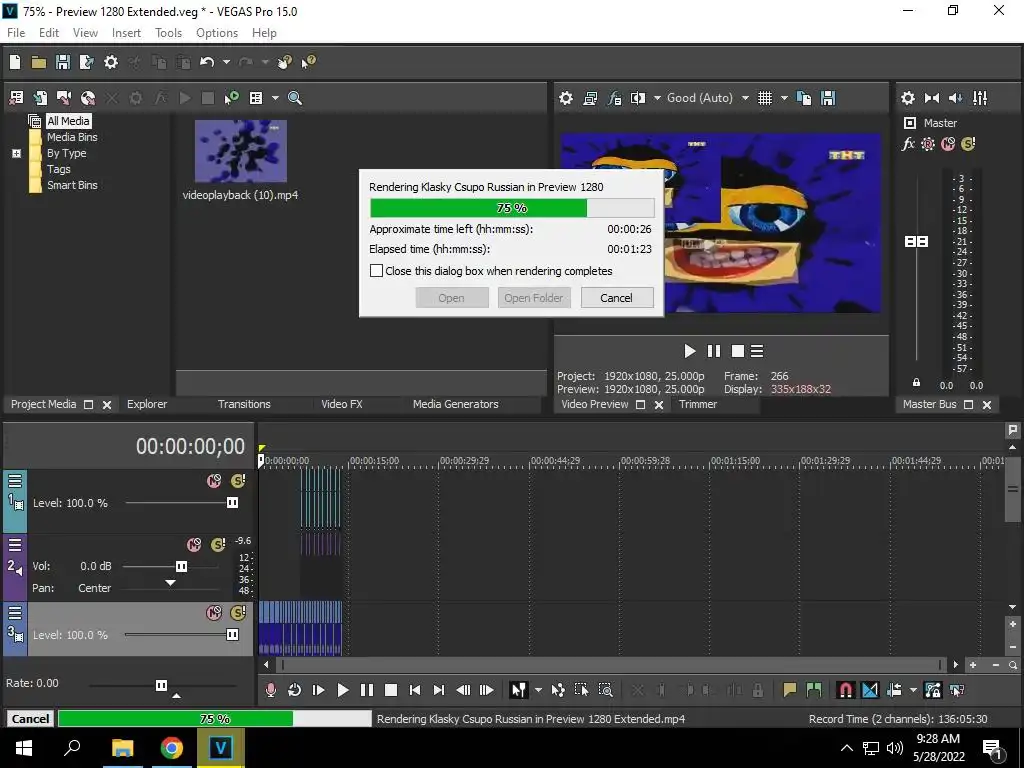Click Stop button in timeline transport bar
The width and height of the screenshot is (1024, 768).
click(391, 690)
